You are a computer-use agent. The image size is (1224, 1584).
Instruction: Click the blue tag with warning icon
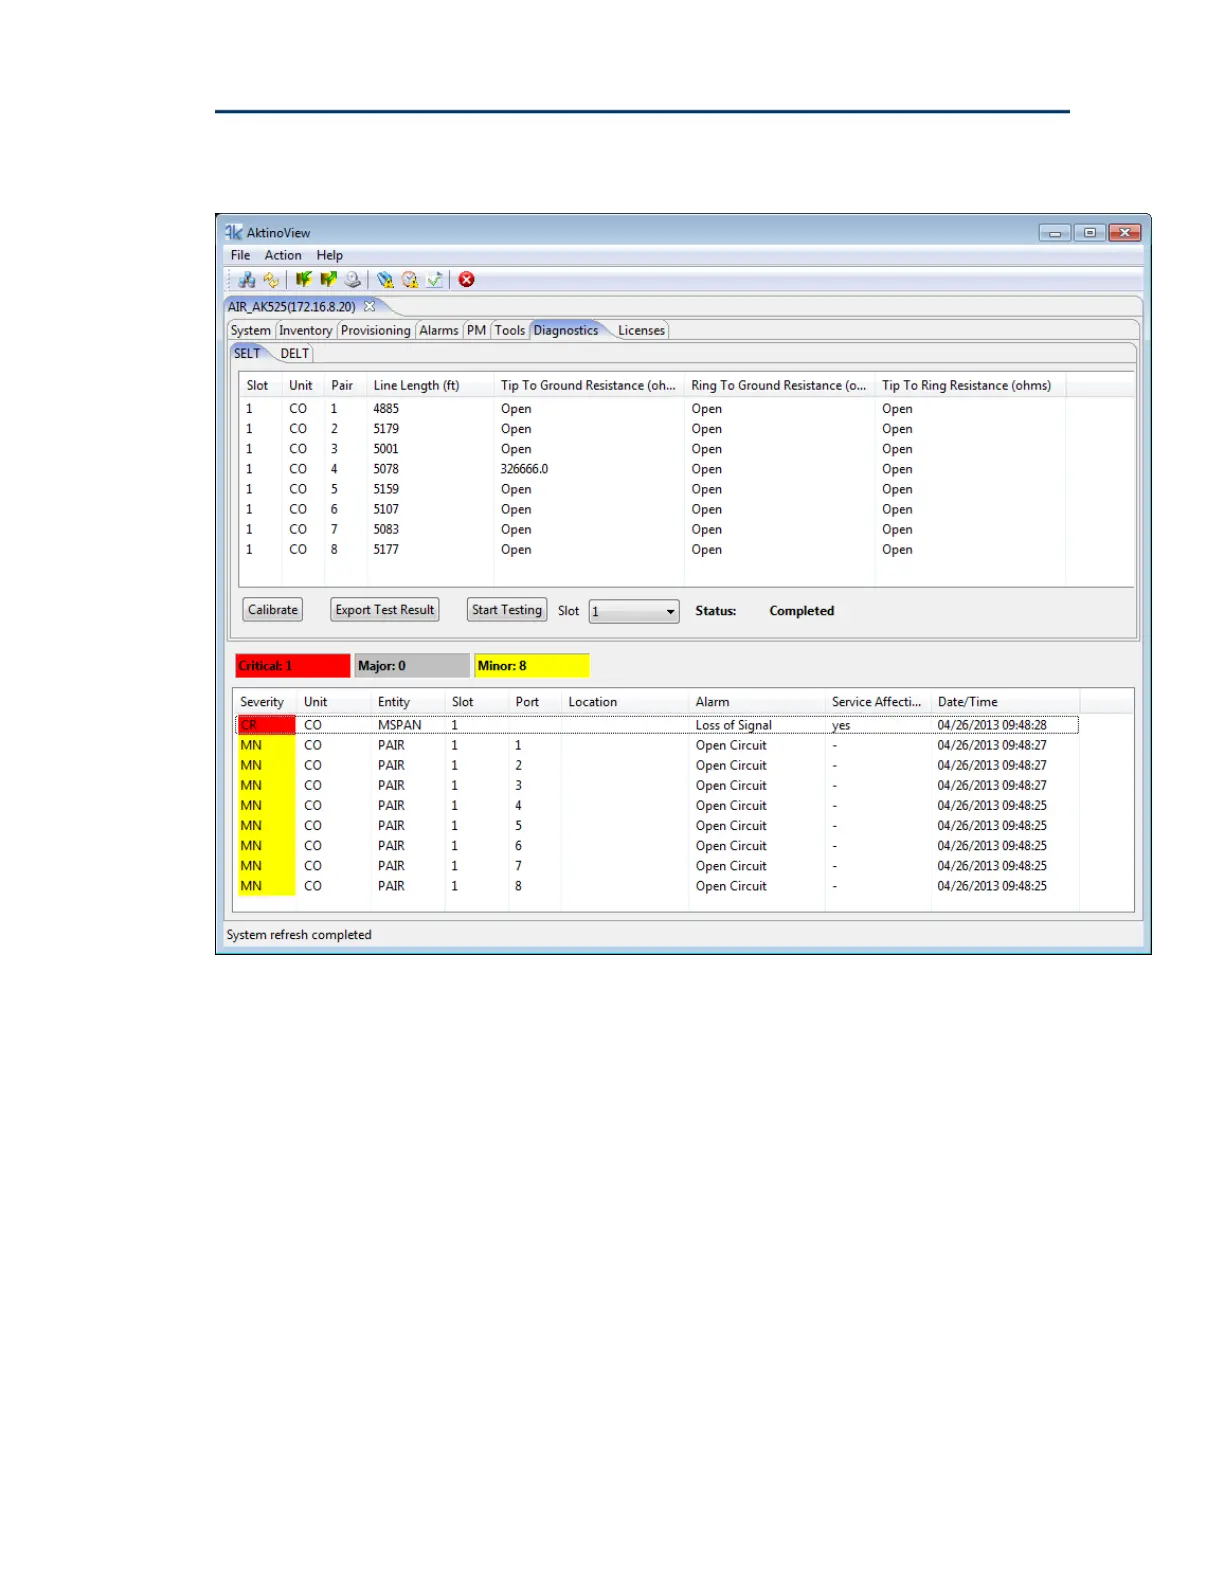[385, 280]
